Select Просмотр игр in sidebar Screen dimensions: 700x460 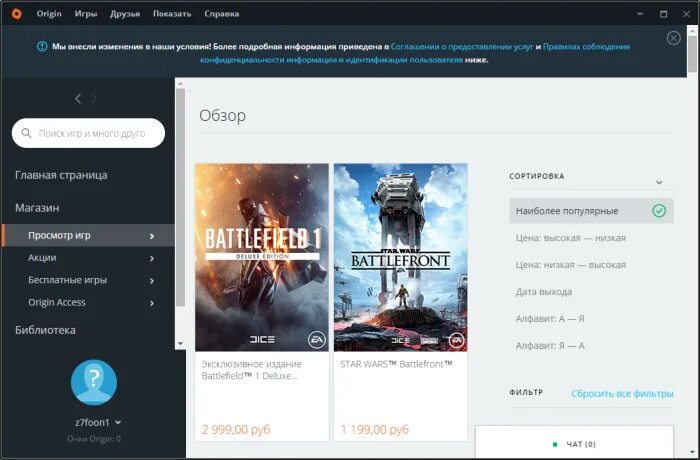pos(88,235)
